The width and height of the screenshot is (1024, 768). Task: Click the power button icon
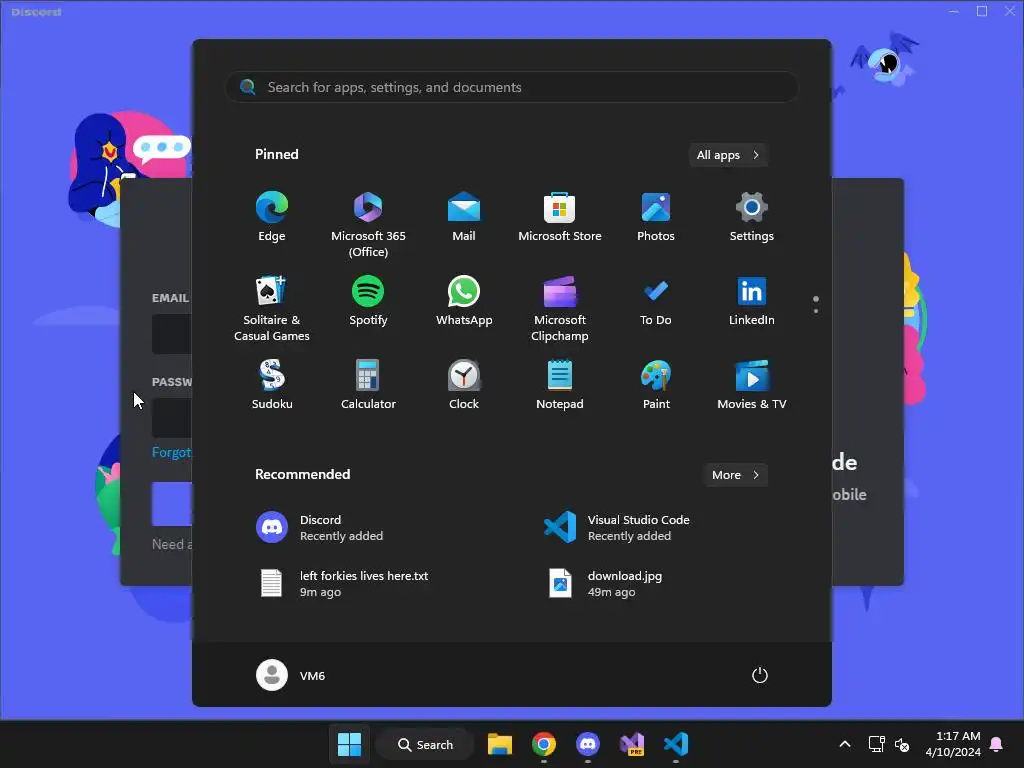(x=760, y=675)
